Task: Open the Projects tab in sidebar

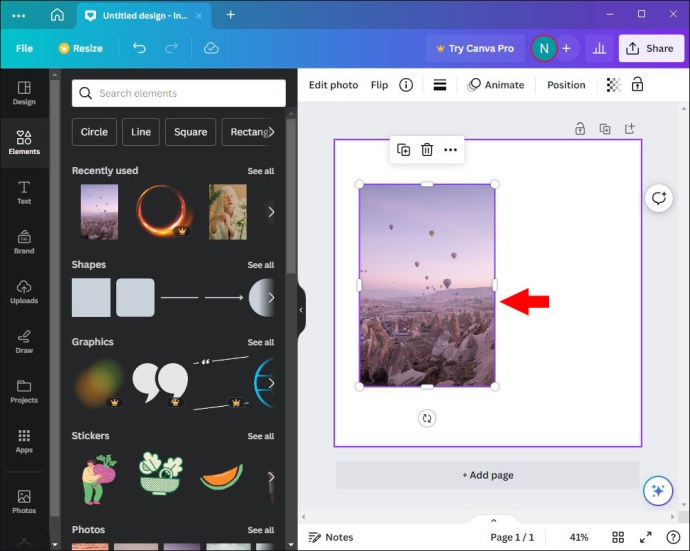Action: pos(24,391)
